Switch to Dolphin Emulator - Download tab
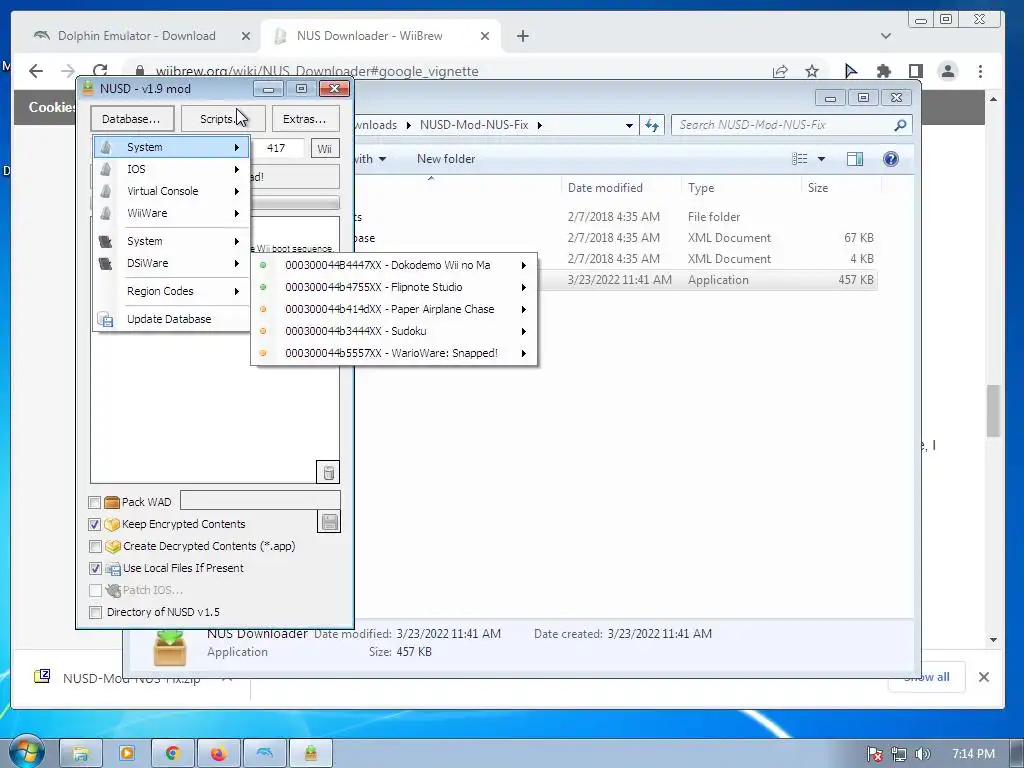The height and width of the screenshot is (768, 1024). pos(136,36)
